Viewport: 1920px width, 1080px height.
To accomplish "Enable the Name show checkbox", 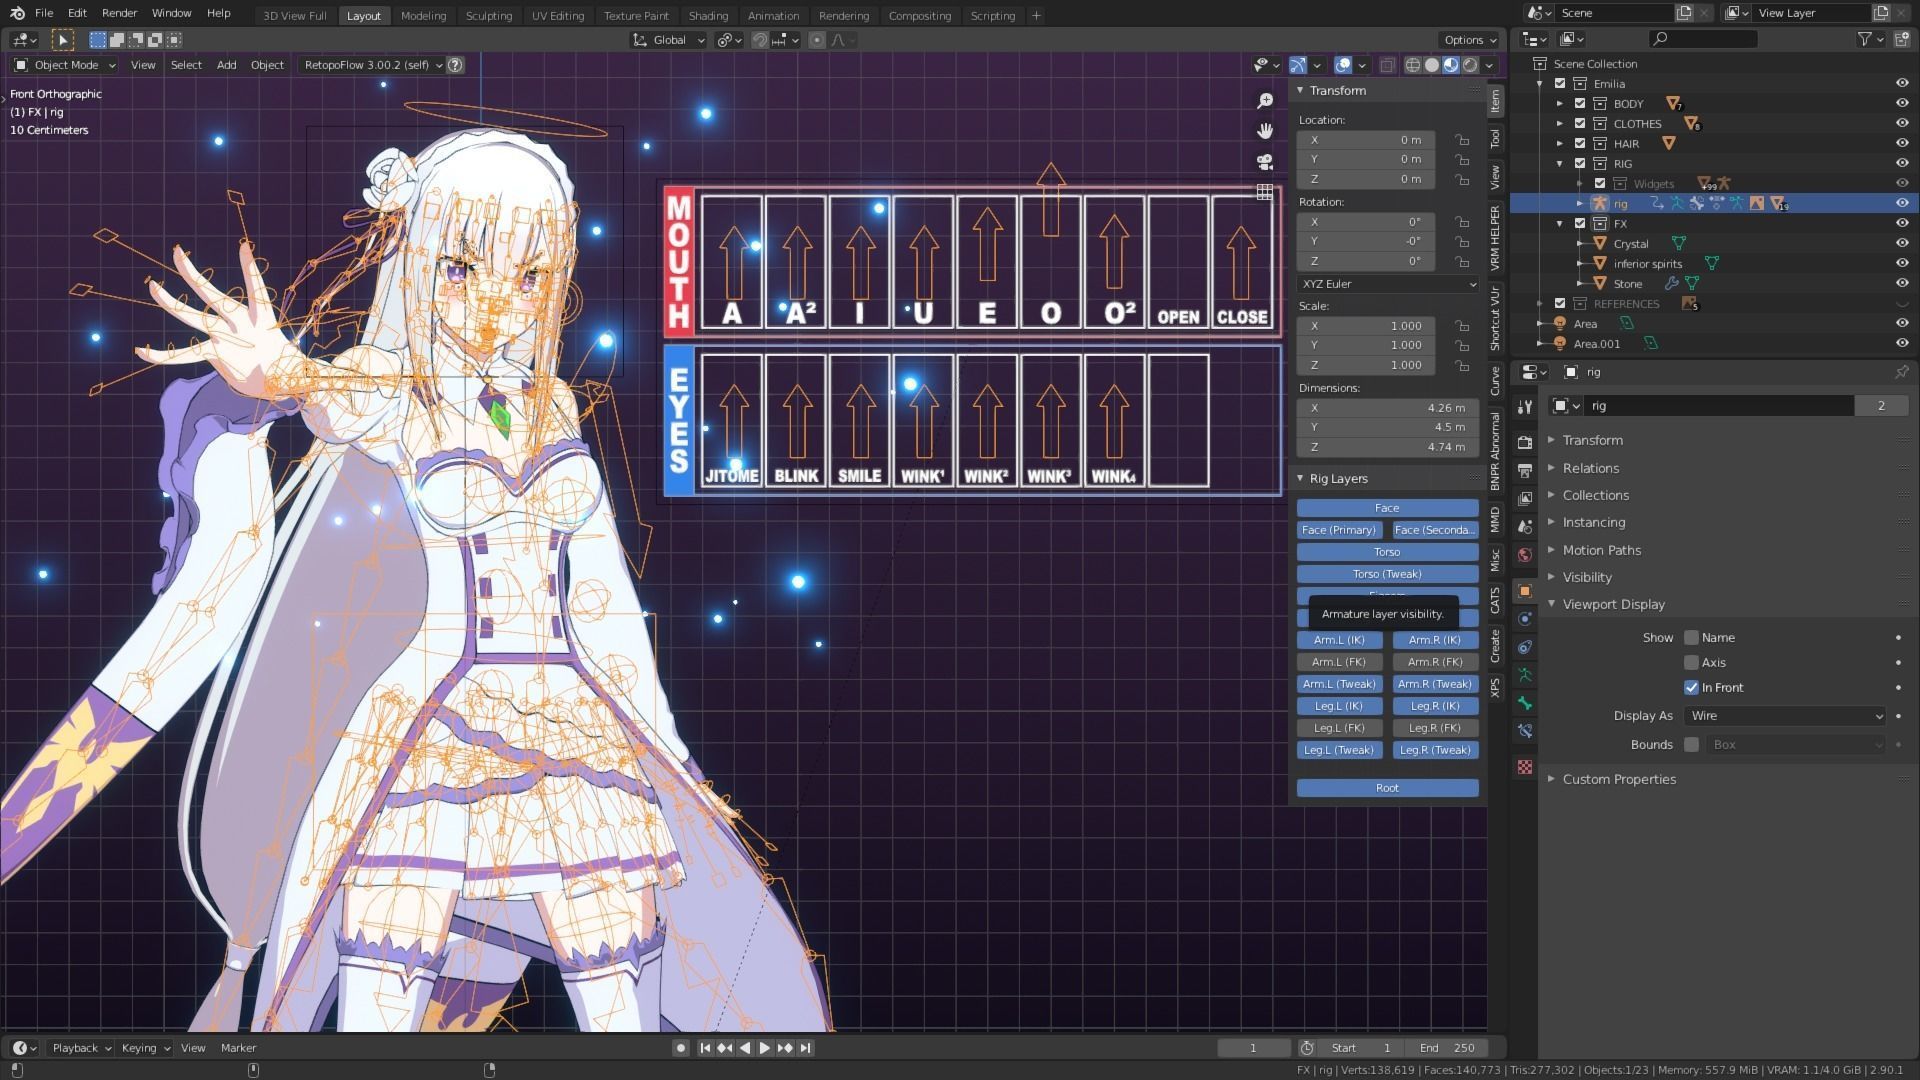I will 1691,637.
